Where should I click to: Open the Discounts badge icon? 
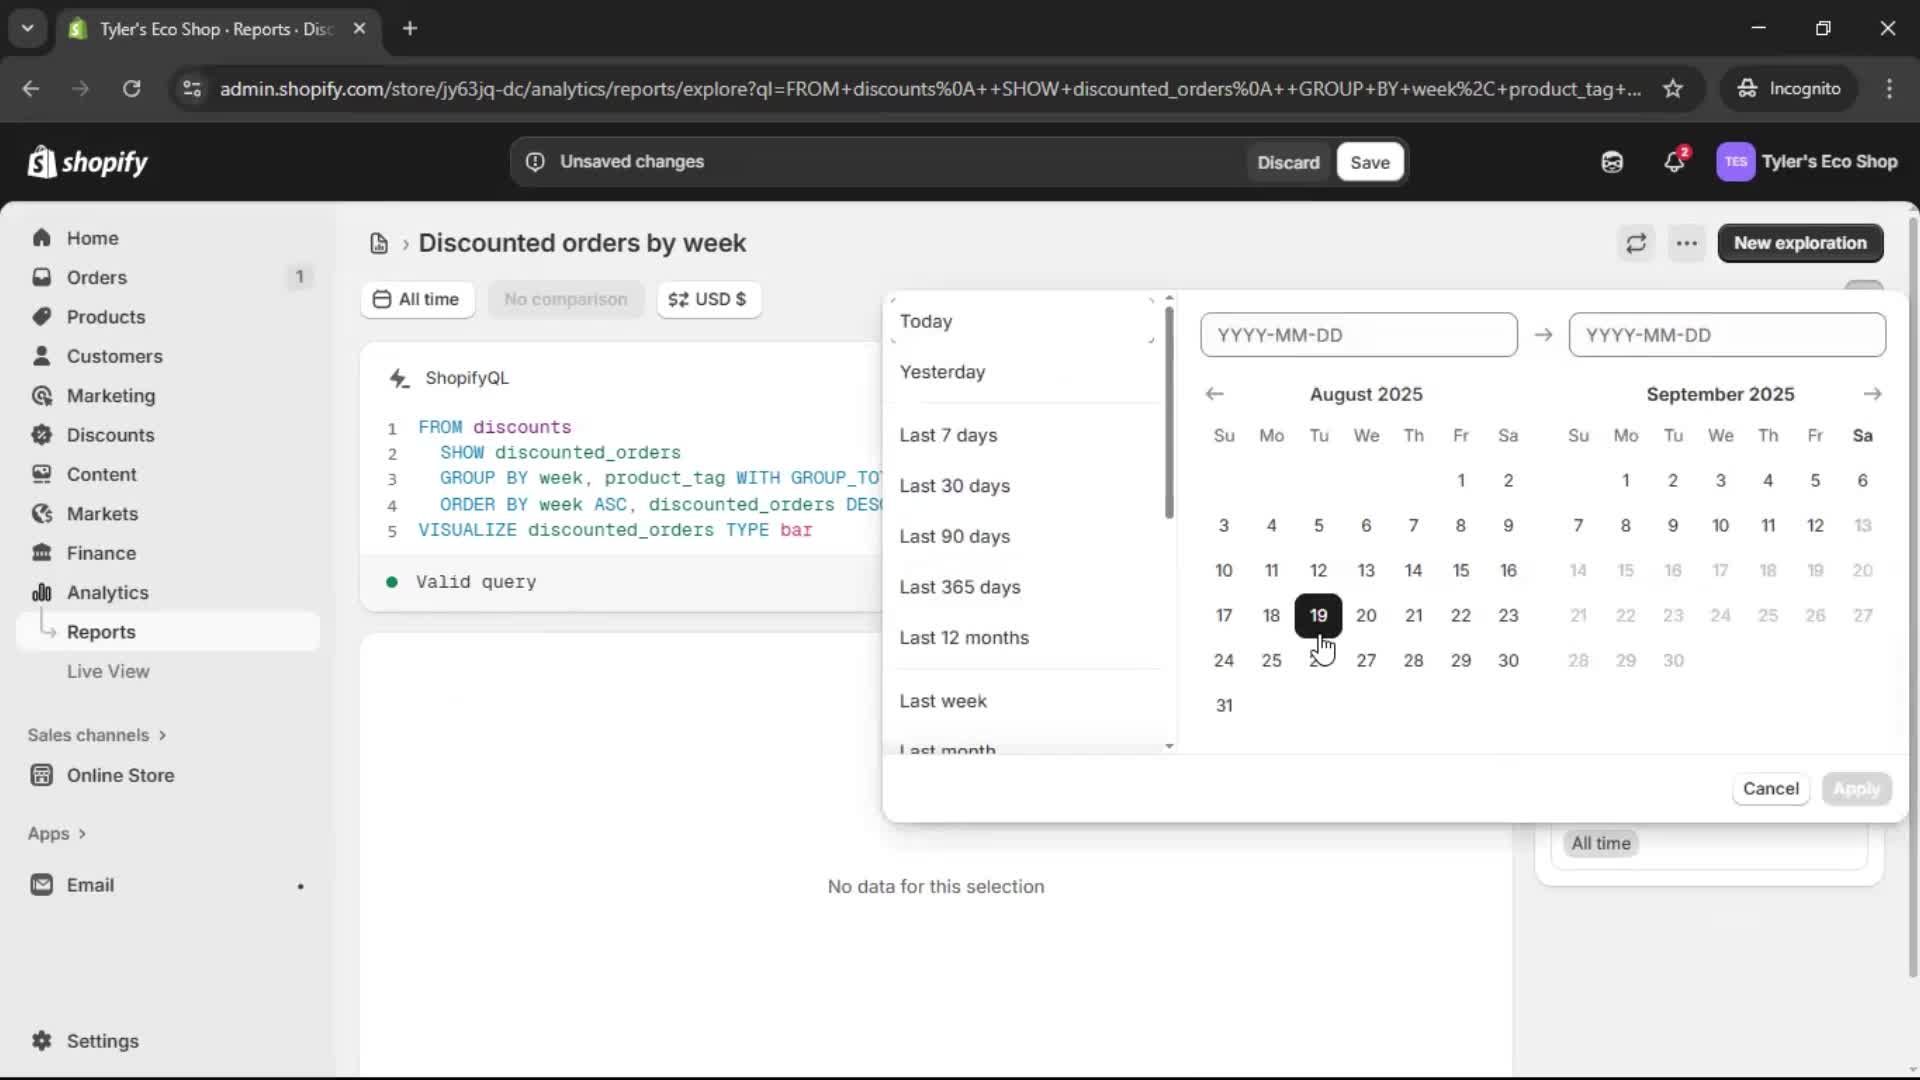[x=41, y=435]
